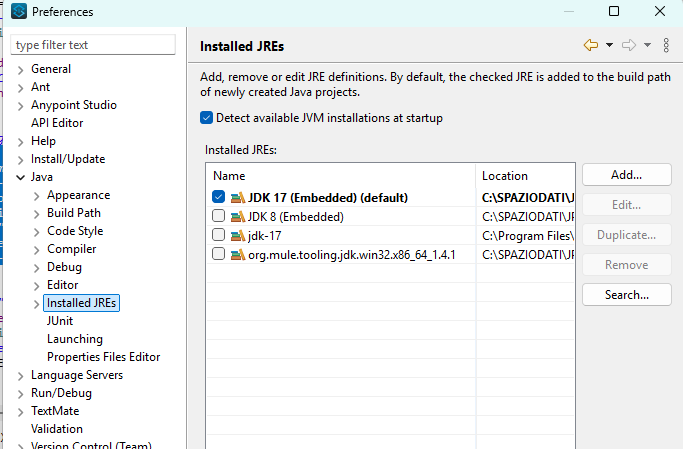This screenshot has width=683, height=449.
Task: Select the JUnit preferences page
Action: pos(59,321)
